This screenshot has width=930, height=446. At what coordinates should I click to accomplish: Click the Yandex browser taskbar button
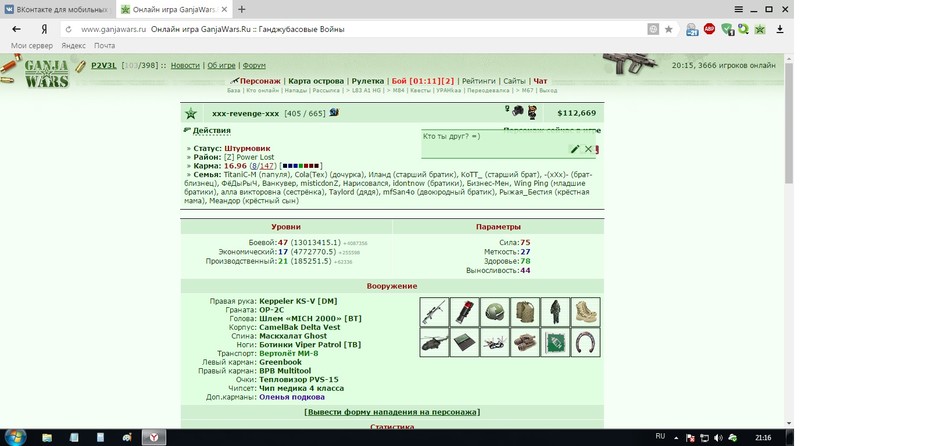pyautogui.click(x=154, y=438)
